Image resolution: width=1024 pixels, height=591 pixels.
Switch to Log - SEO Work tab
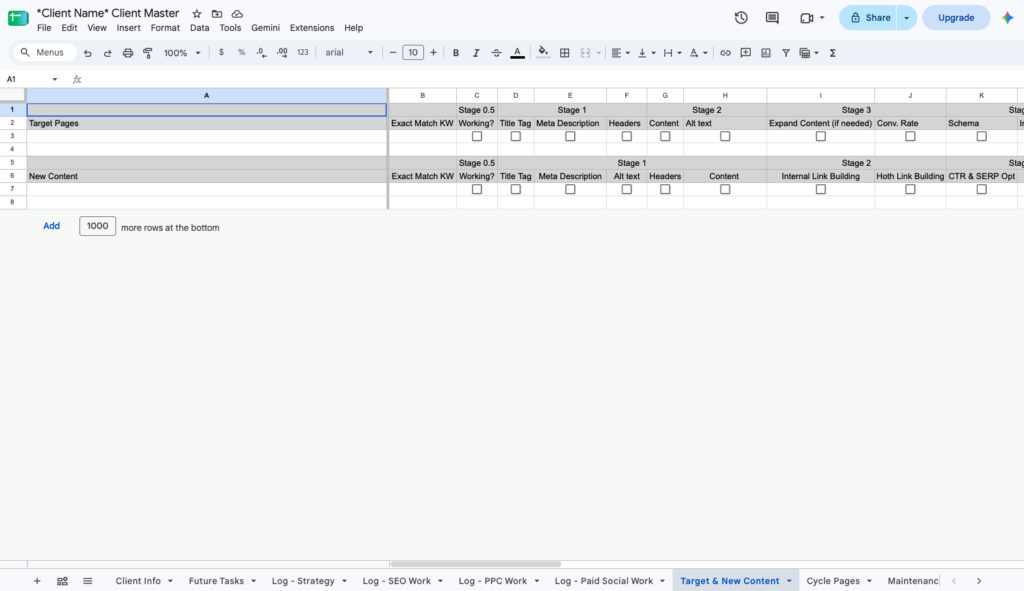tap(396, 581)
